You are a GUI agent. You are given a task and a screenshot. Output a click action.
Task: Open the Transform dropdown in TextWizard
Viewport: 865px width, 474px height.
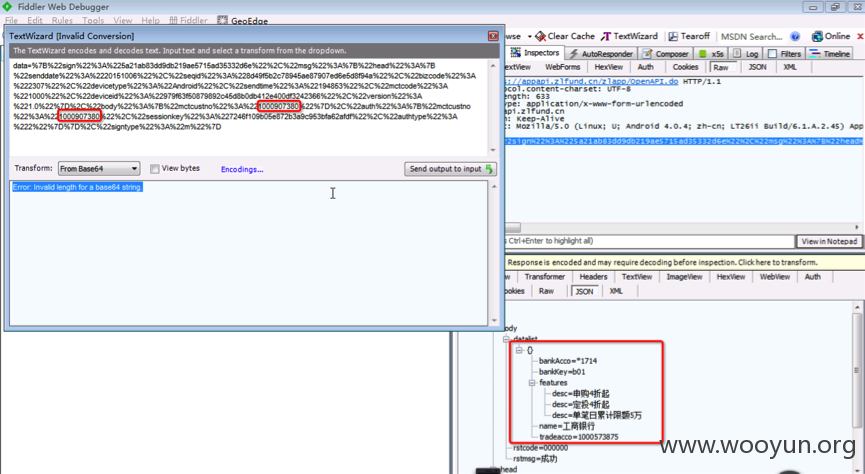coord(99,169)
